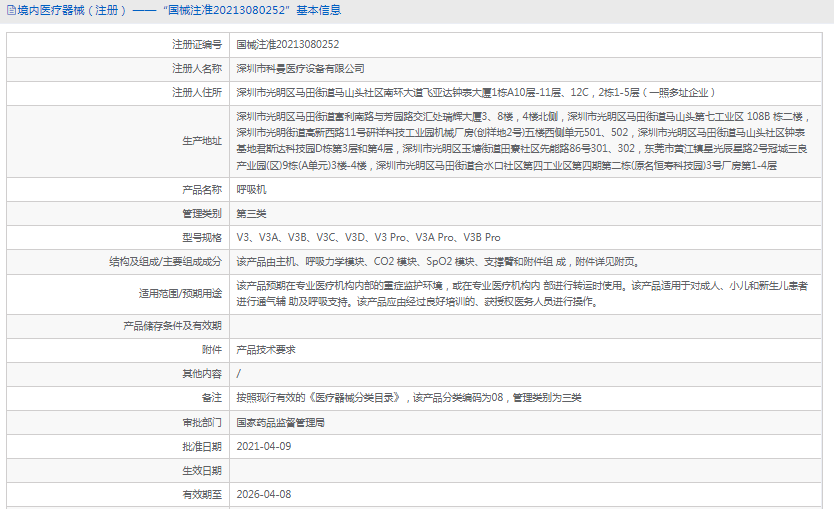Click the 有效期至 label

tap(202, 495)
